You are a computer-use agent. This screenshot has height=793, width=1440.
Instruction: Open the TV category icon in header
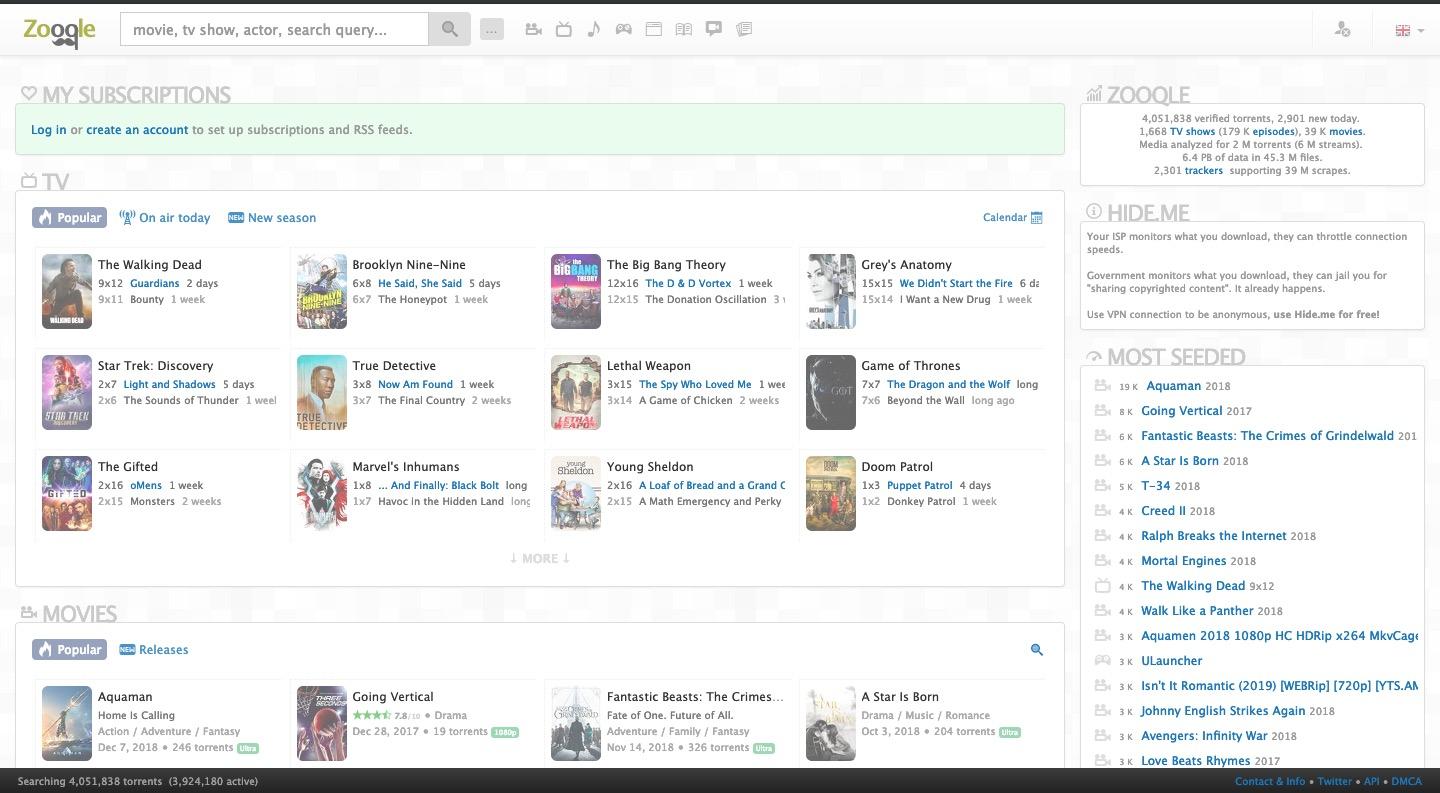point(564,29)
